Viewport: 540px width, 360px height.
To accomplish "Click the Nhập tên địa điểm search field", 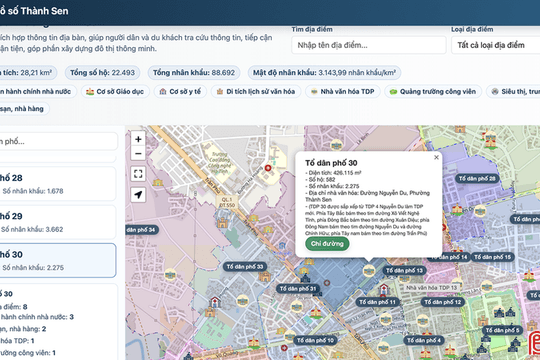I will click(x=369, y=45).
